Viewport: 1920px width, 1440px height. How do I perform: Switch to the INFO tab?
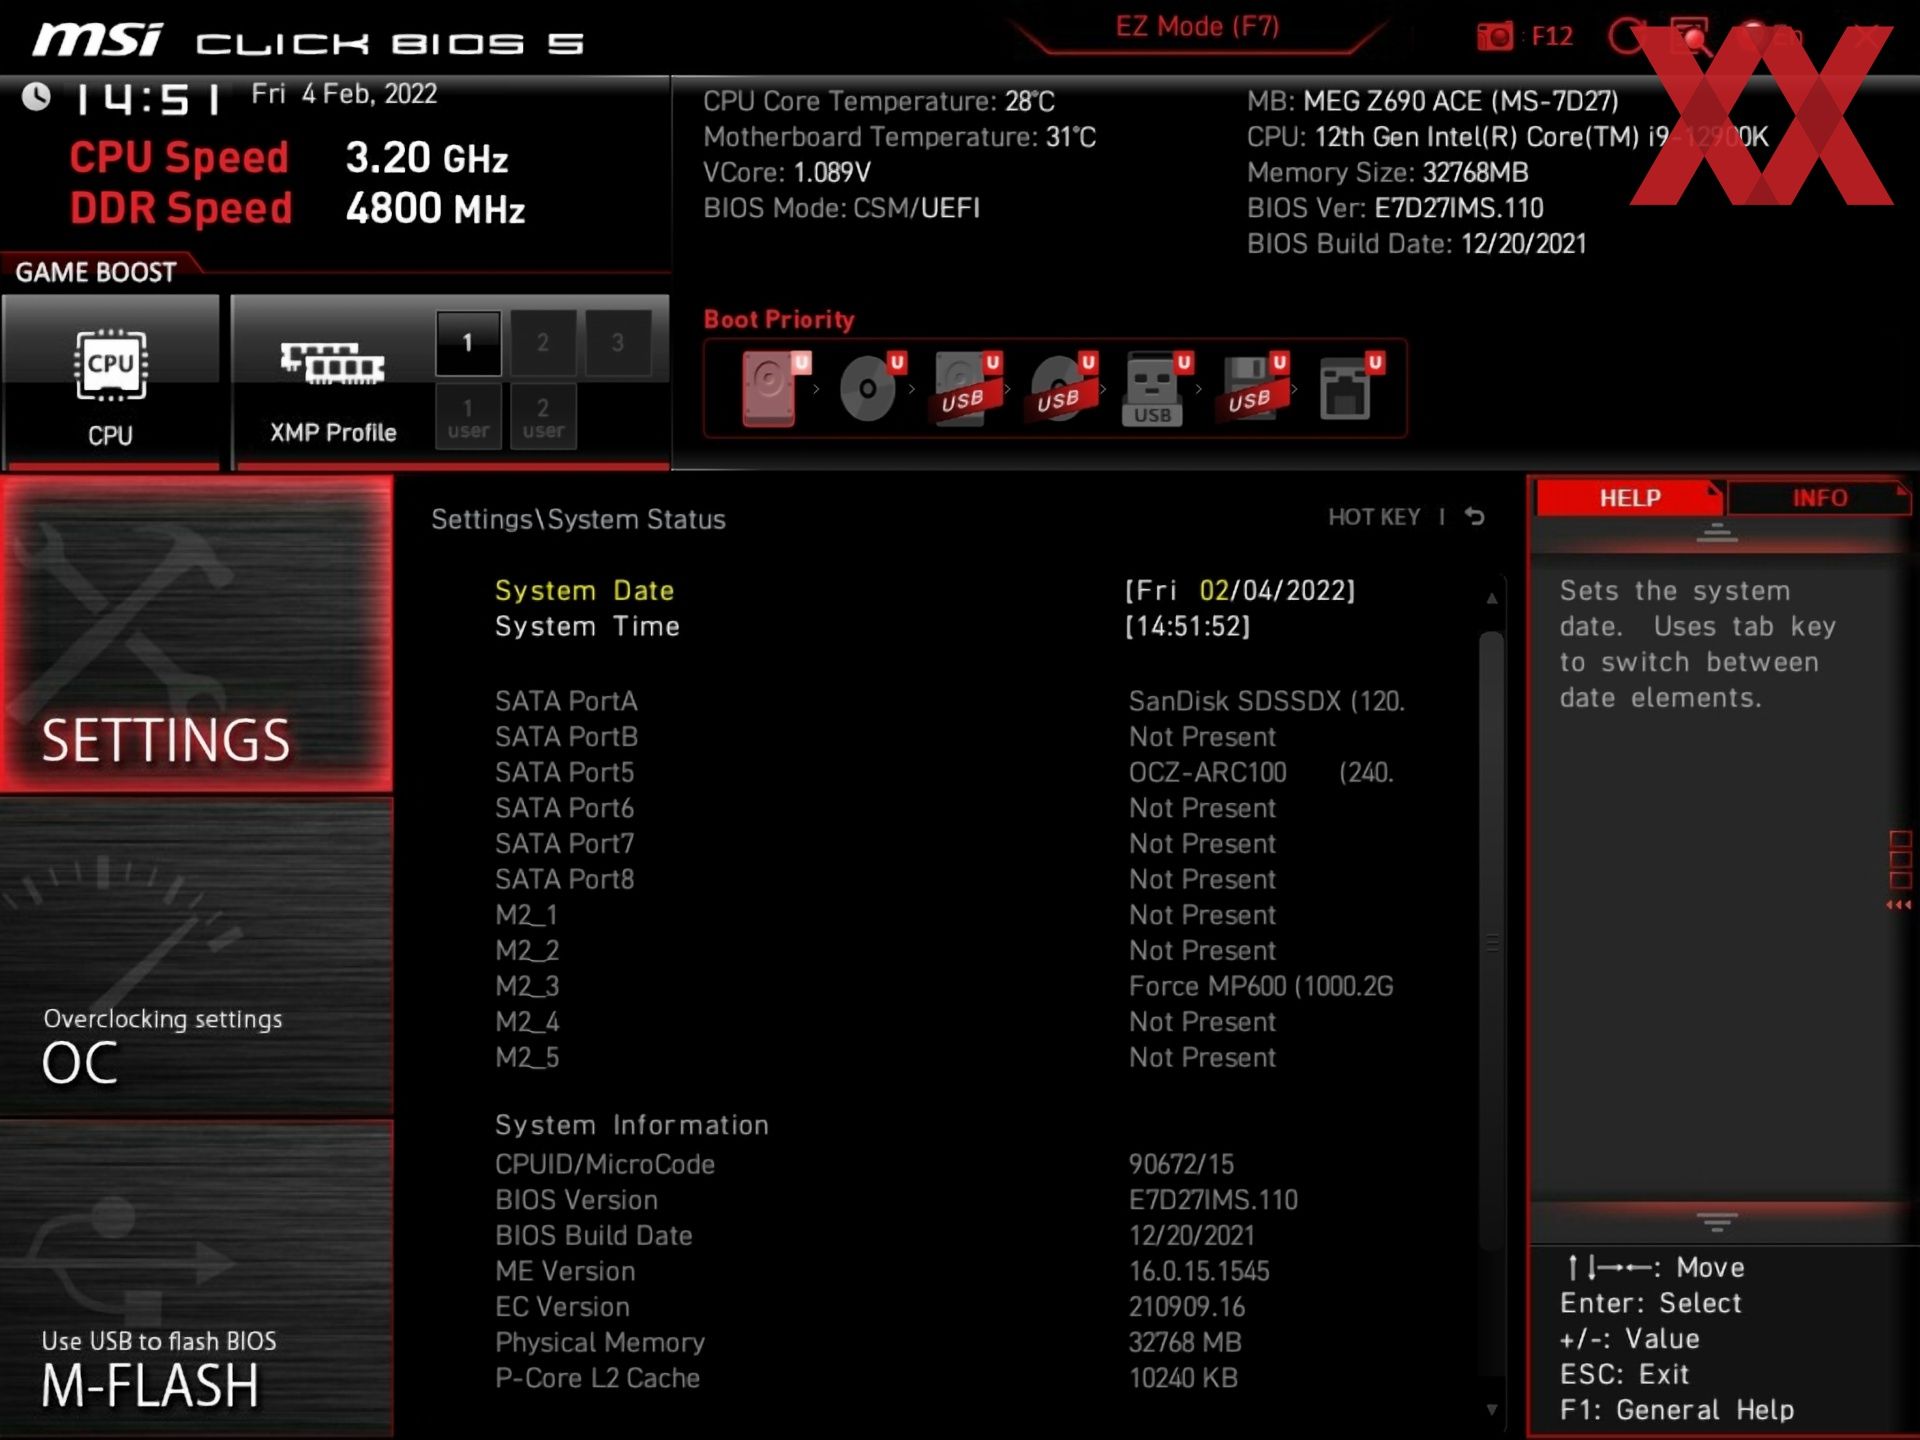(x=1819, y=498)
